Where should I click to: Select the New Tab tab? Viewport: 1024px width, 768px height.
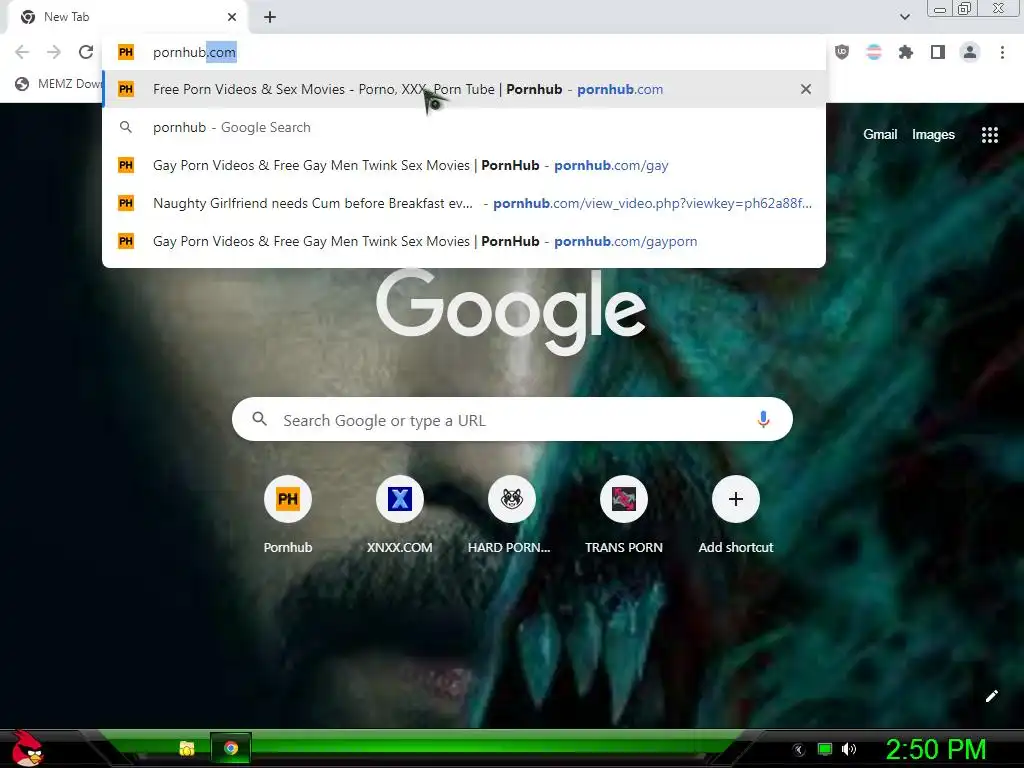(x=127, y=17)
